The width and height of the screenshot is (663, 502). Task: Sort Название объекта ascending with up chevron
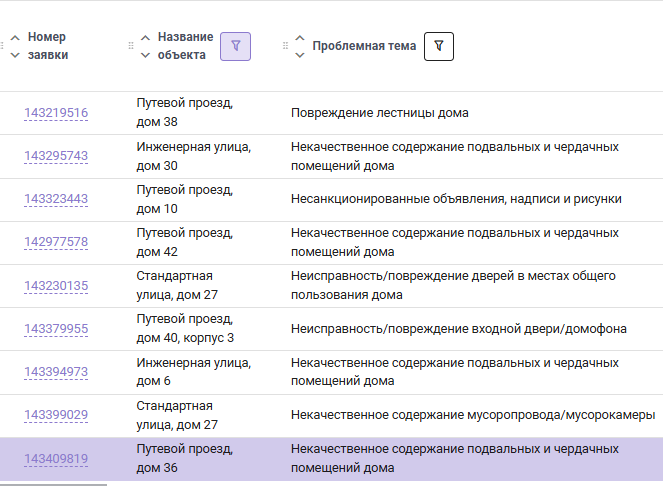tap(145, 38)
